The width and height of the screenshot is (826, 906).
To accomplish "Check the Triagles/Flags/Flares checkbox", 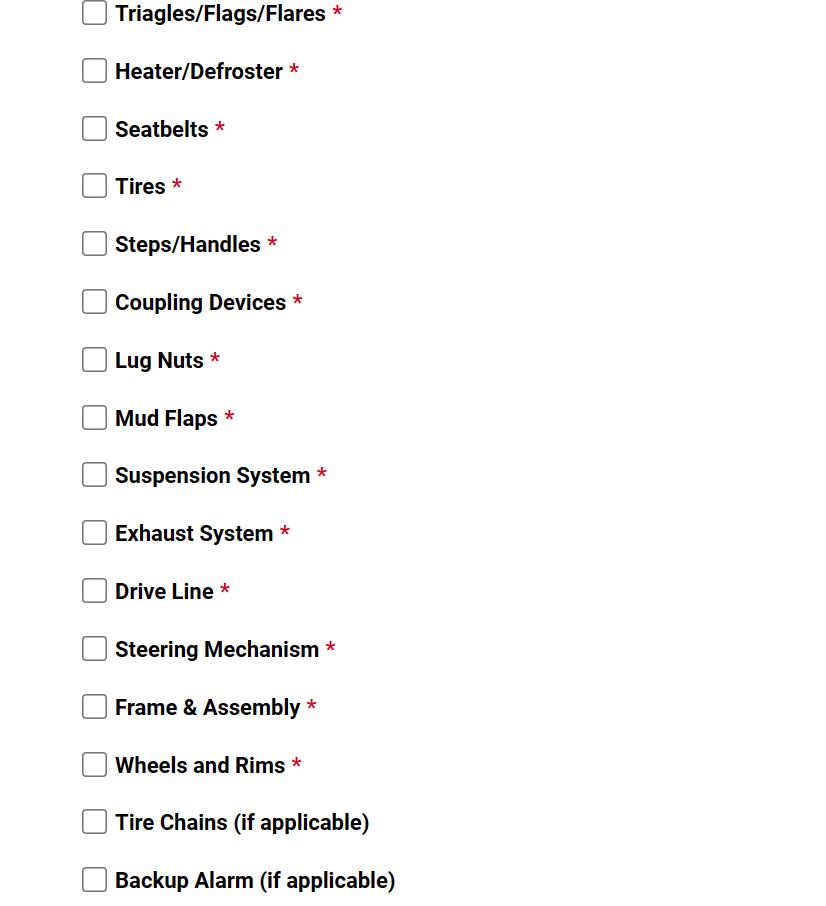I will [94, 13].
